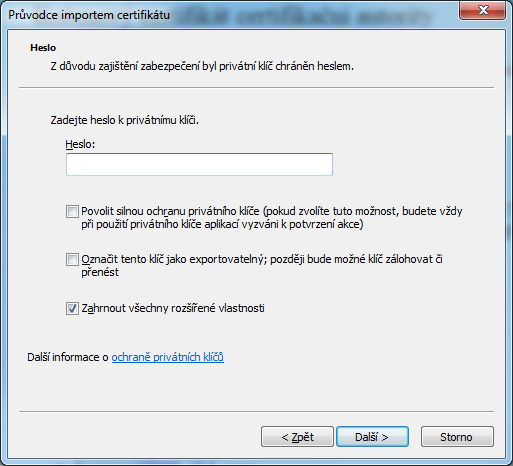Continue with the 'Další >' button

pyautogui.click(x=372, y=437)
